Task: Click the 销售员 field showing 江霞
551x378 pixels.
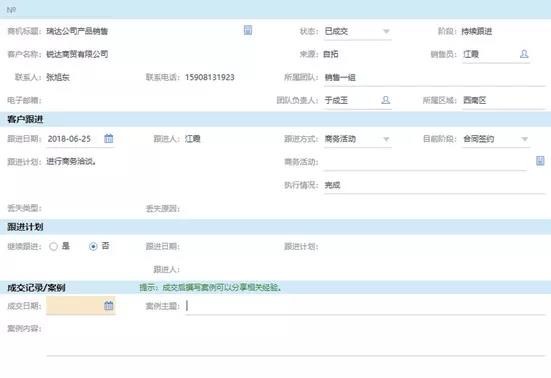Action: click(496, 54)
